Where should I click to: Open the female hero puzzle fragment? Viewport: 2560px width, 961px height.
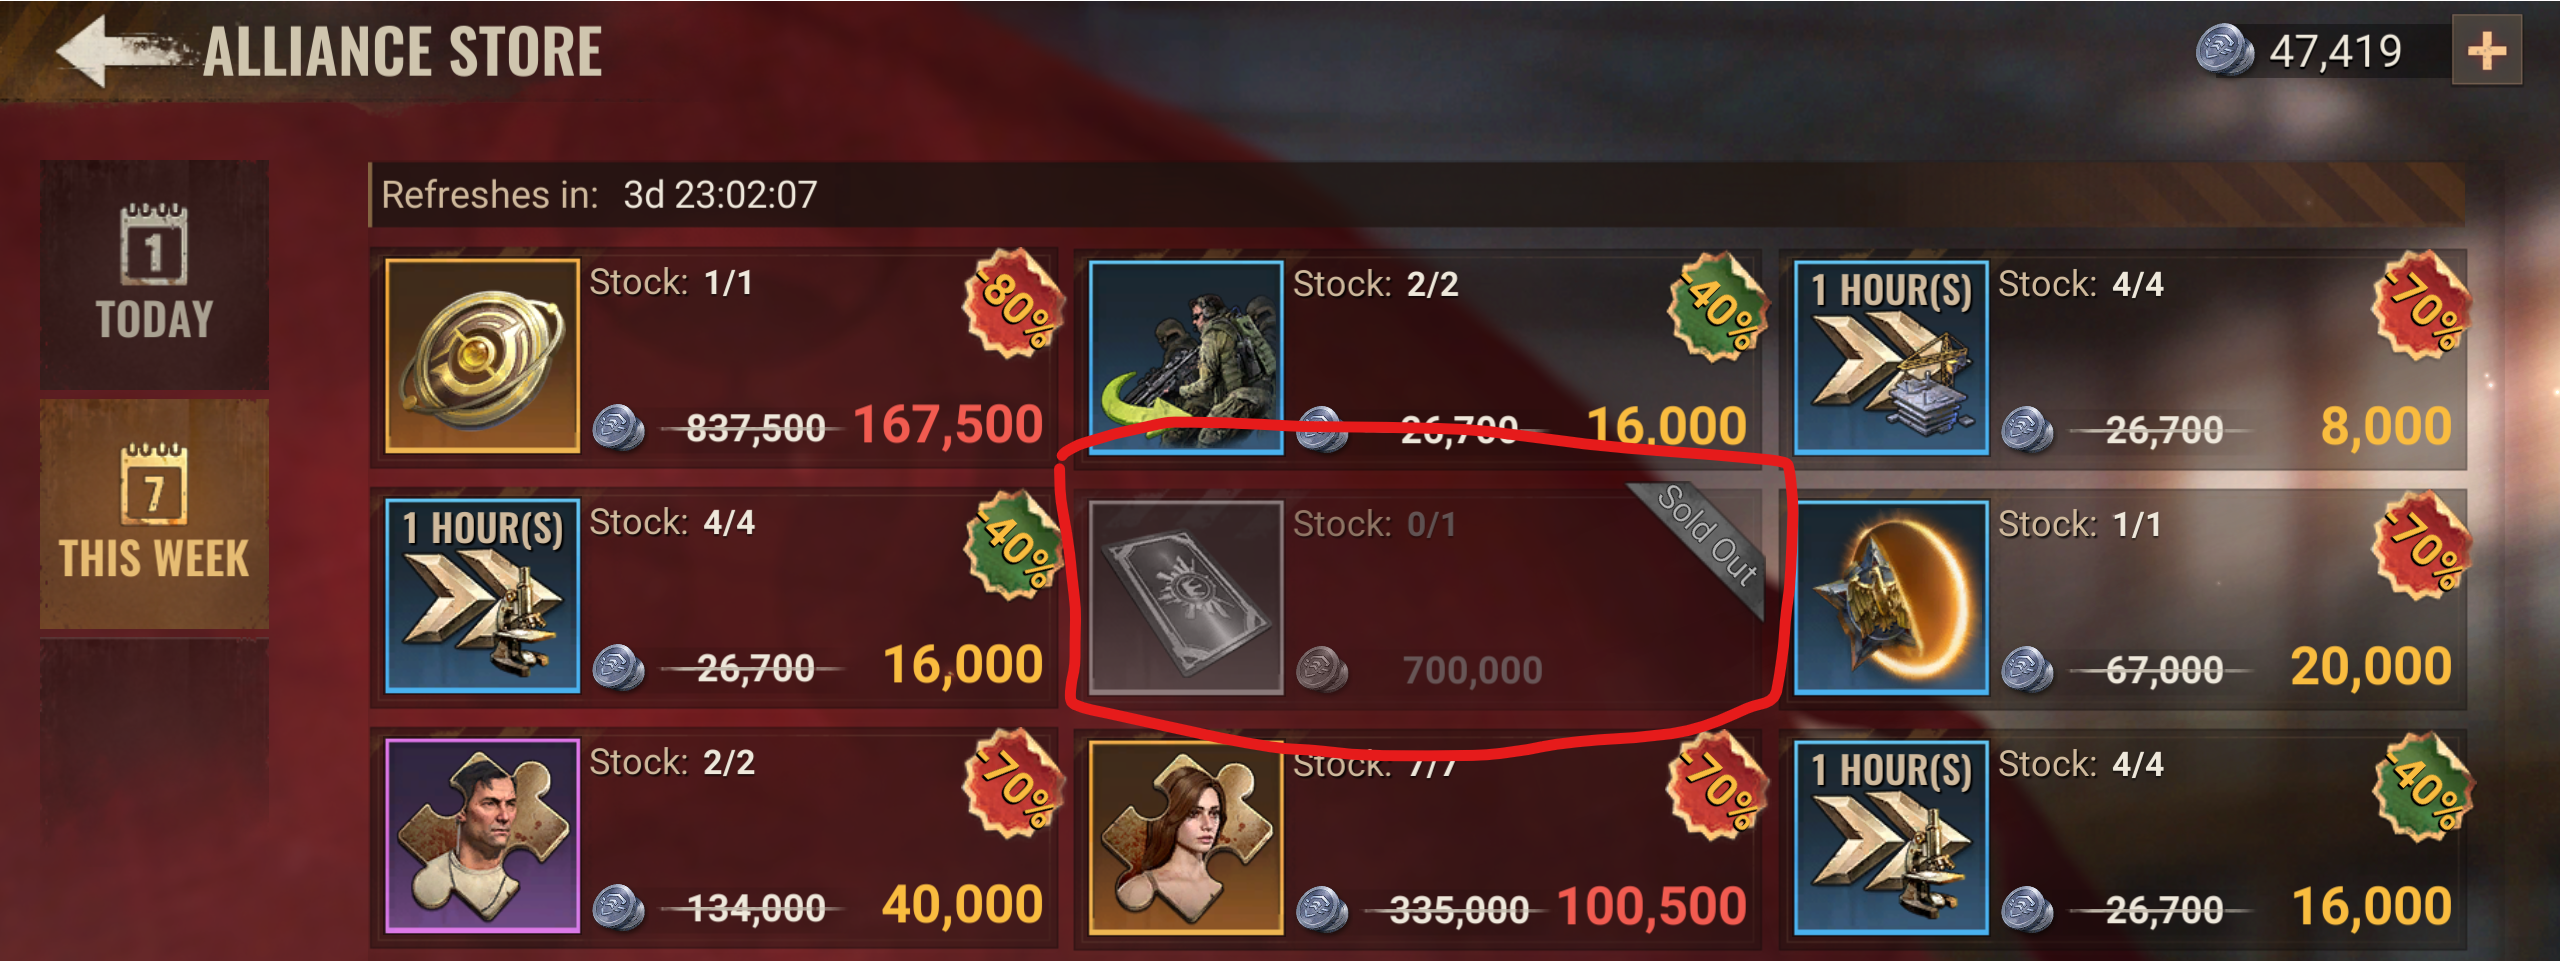tap(1186, 838)
